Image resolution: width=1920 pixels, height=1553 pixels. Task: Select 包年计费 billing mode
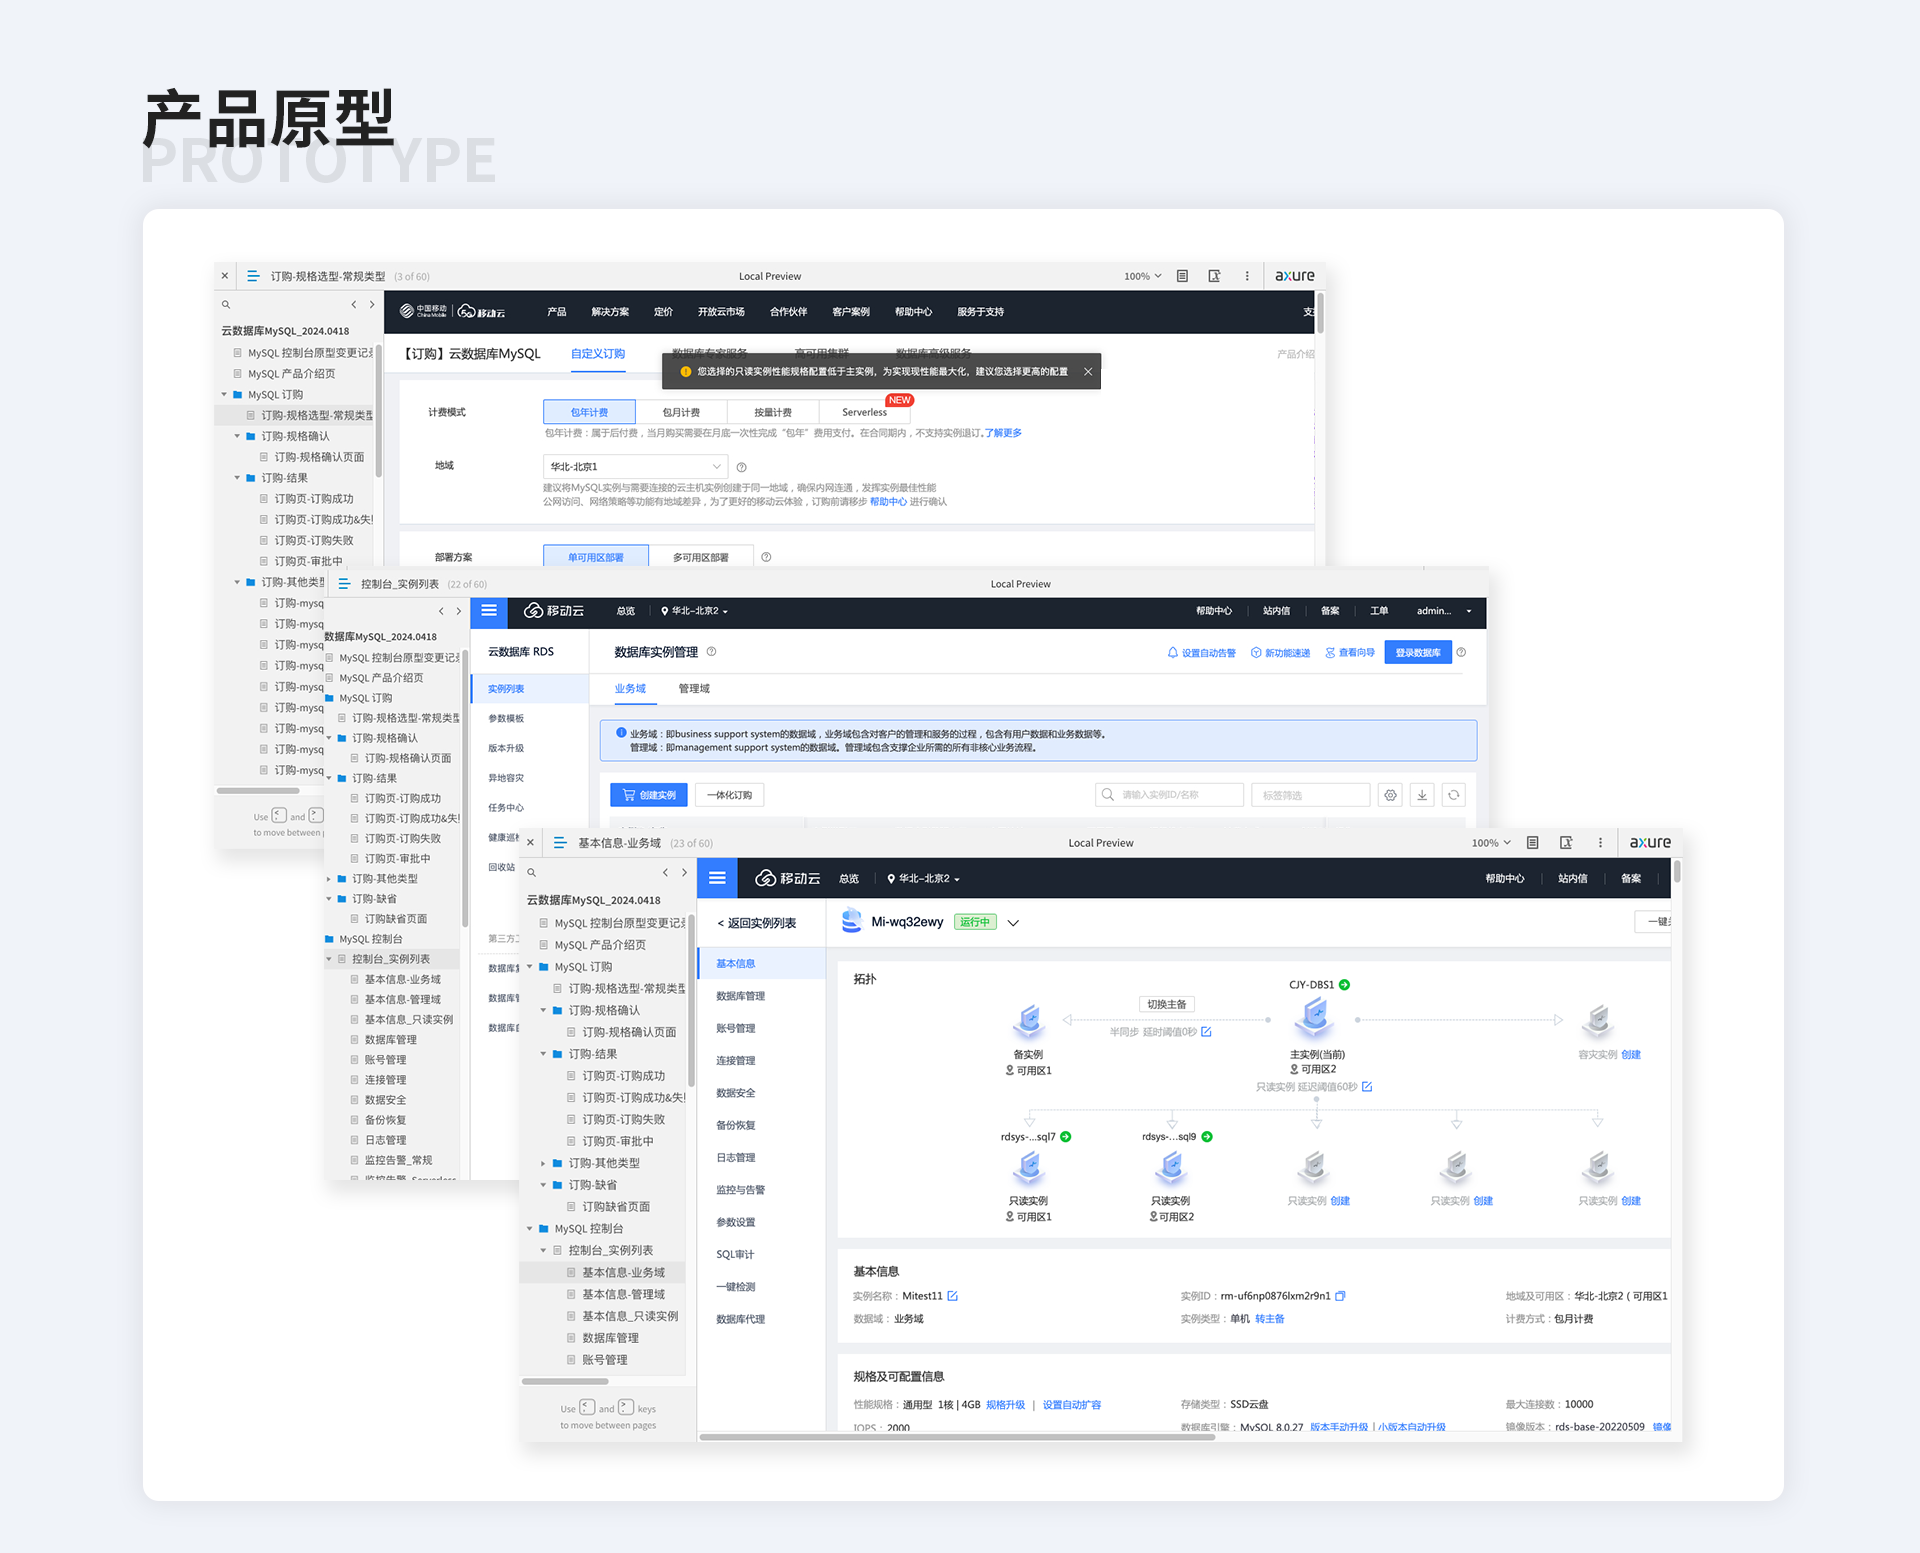pos(589,412)
